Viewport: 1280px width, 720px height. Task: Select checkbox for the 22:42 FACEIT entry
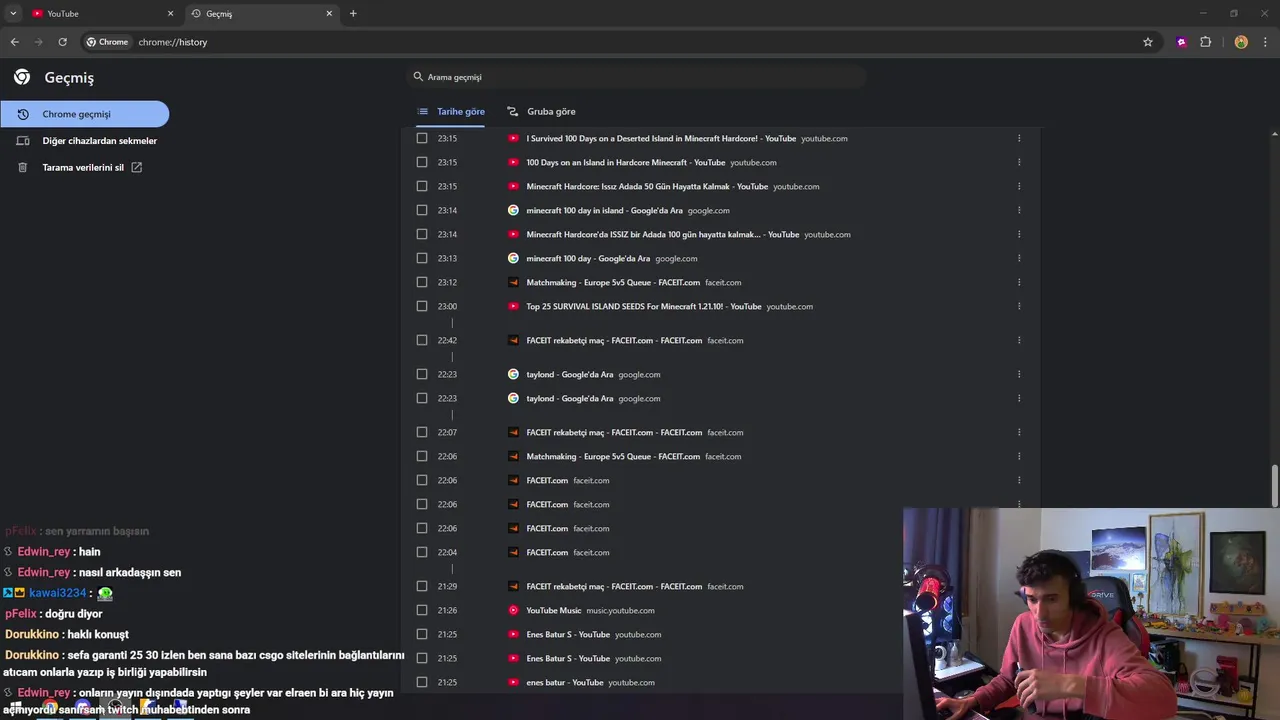[422, 340]
